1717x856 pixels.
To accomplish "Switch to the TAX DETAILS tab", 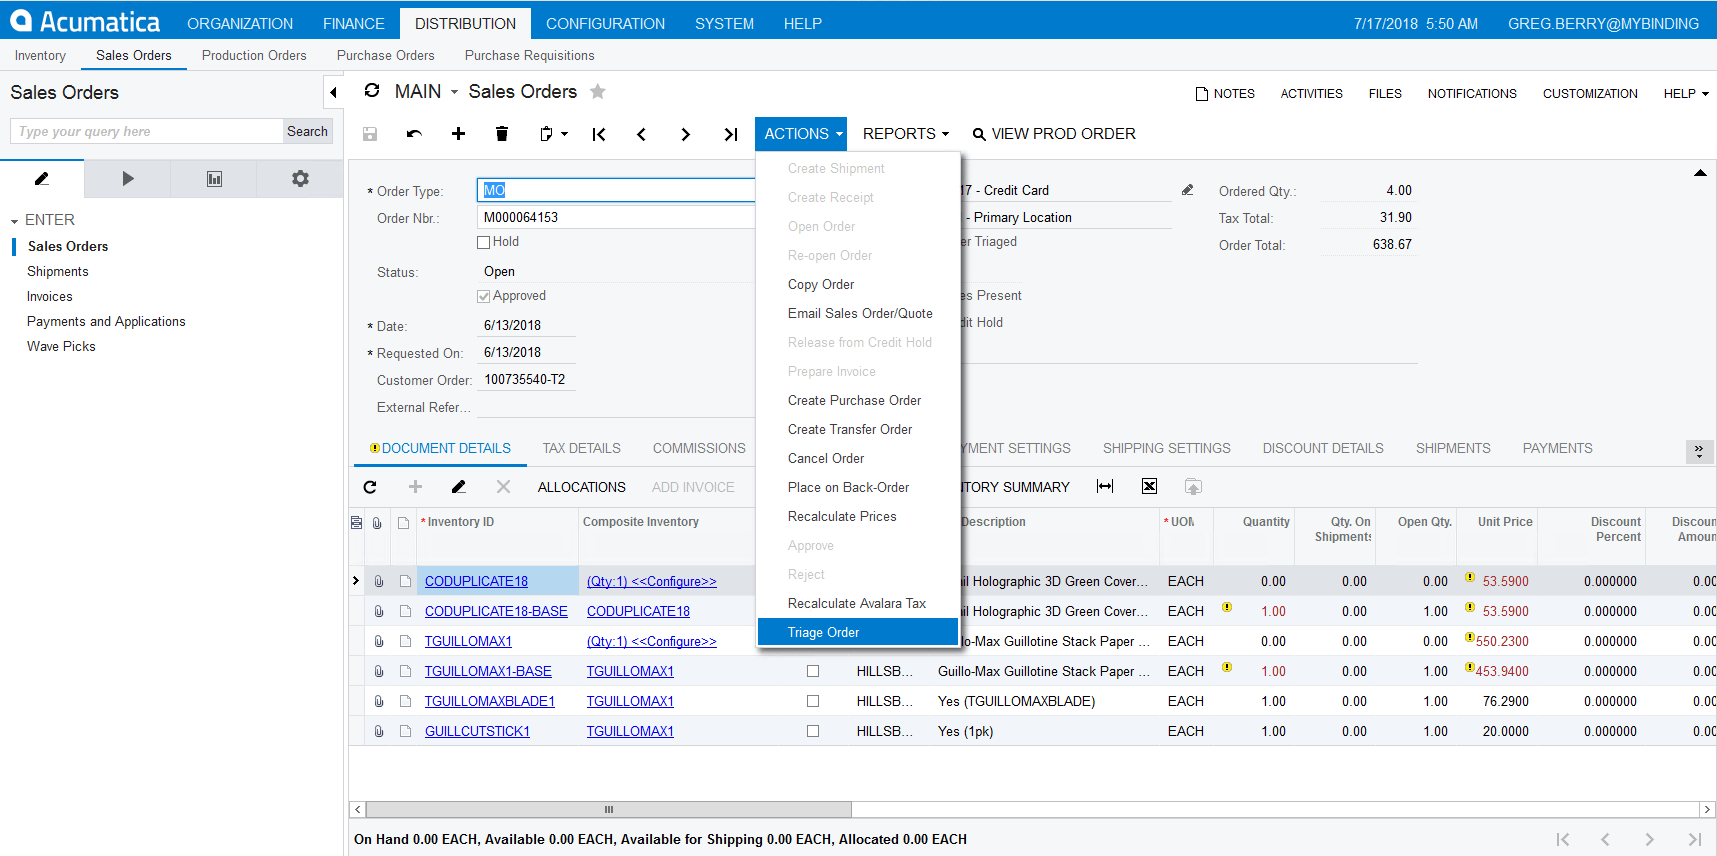I will [x=582, y=448].
